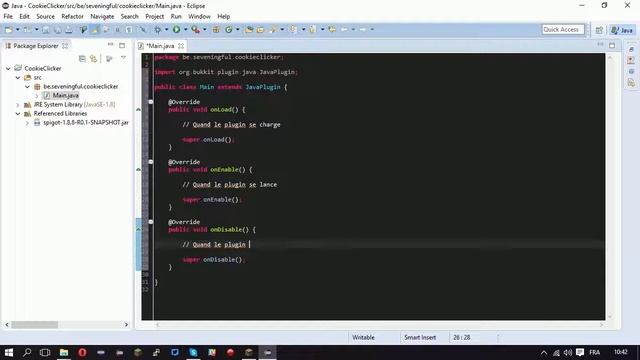Image resolution: width=640 pixels, height=360 pixels.
Task: Click the New file wizard toolbar icon
Action: coord(8,29)
